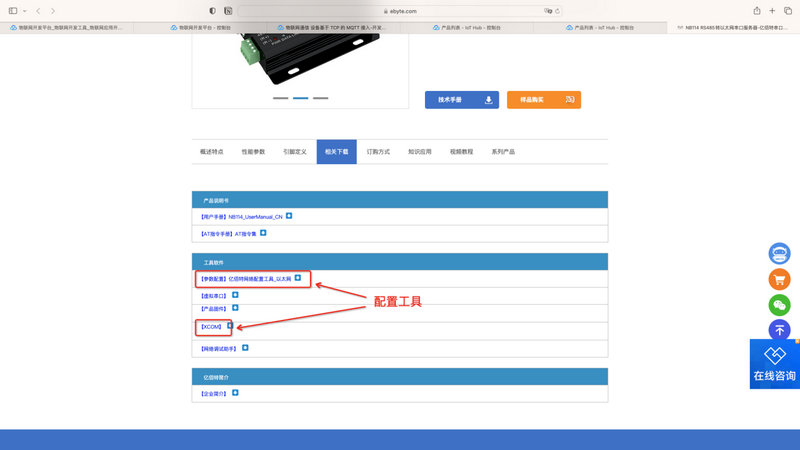Click download icon beside 网络调试助手
The height and width of the screenshot is (450, 800).
(x=245, y=348)
